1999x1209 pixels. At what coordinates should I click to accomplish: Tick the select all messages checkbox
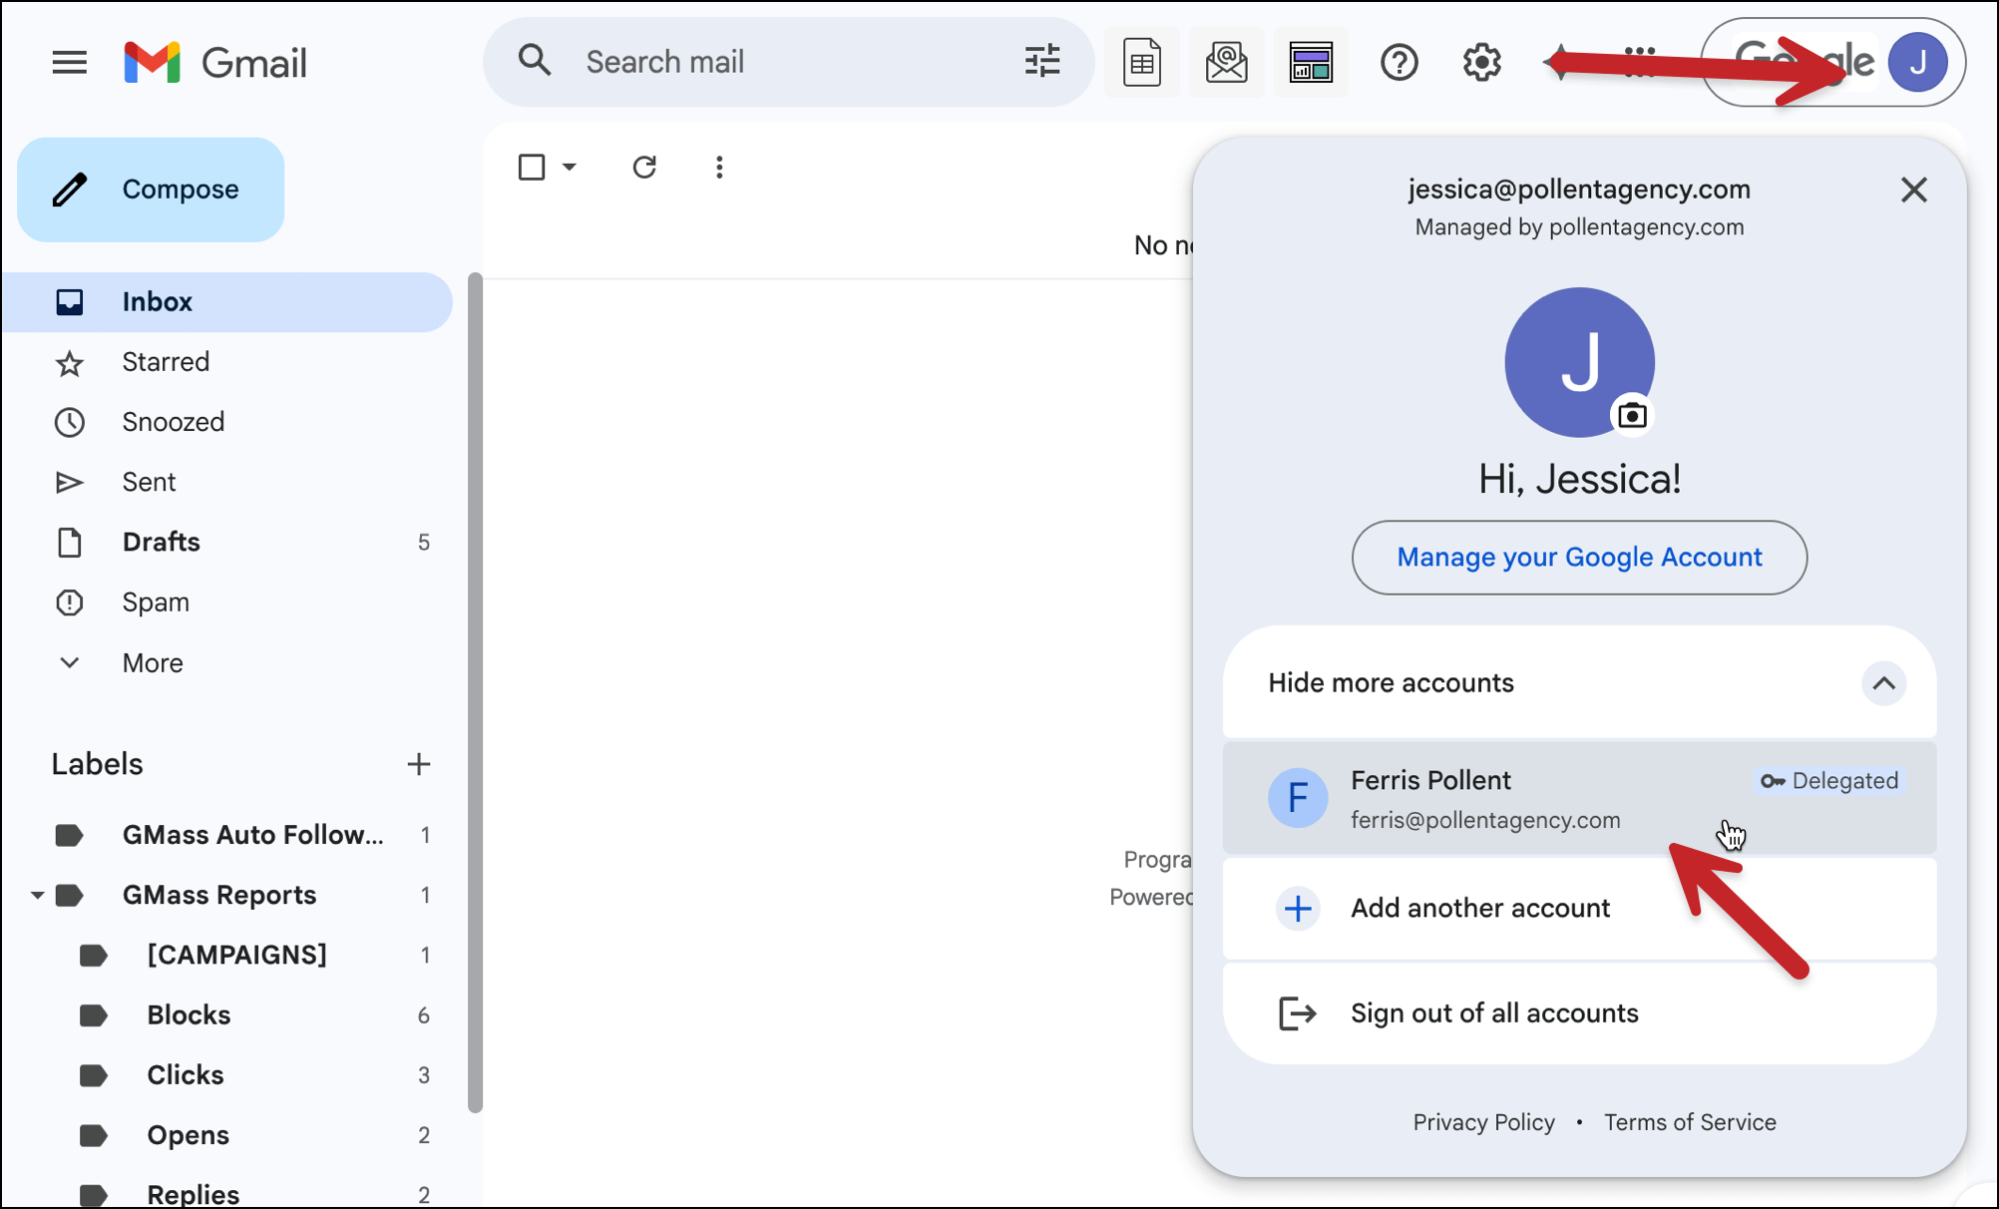tap(532, 167)
